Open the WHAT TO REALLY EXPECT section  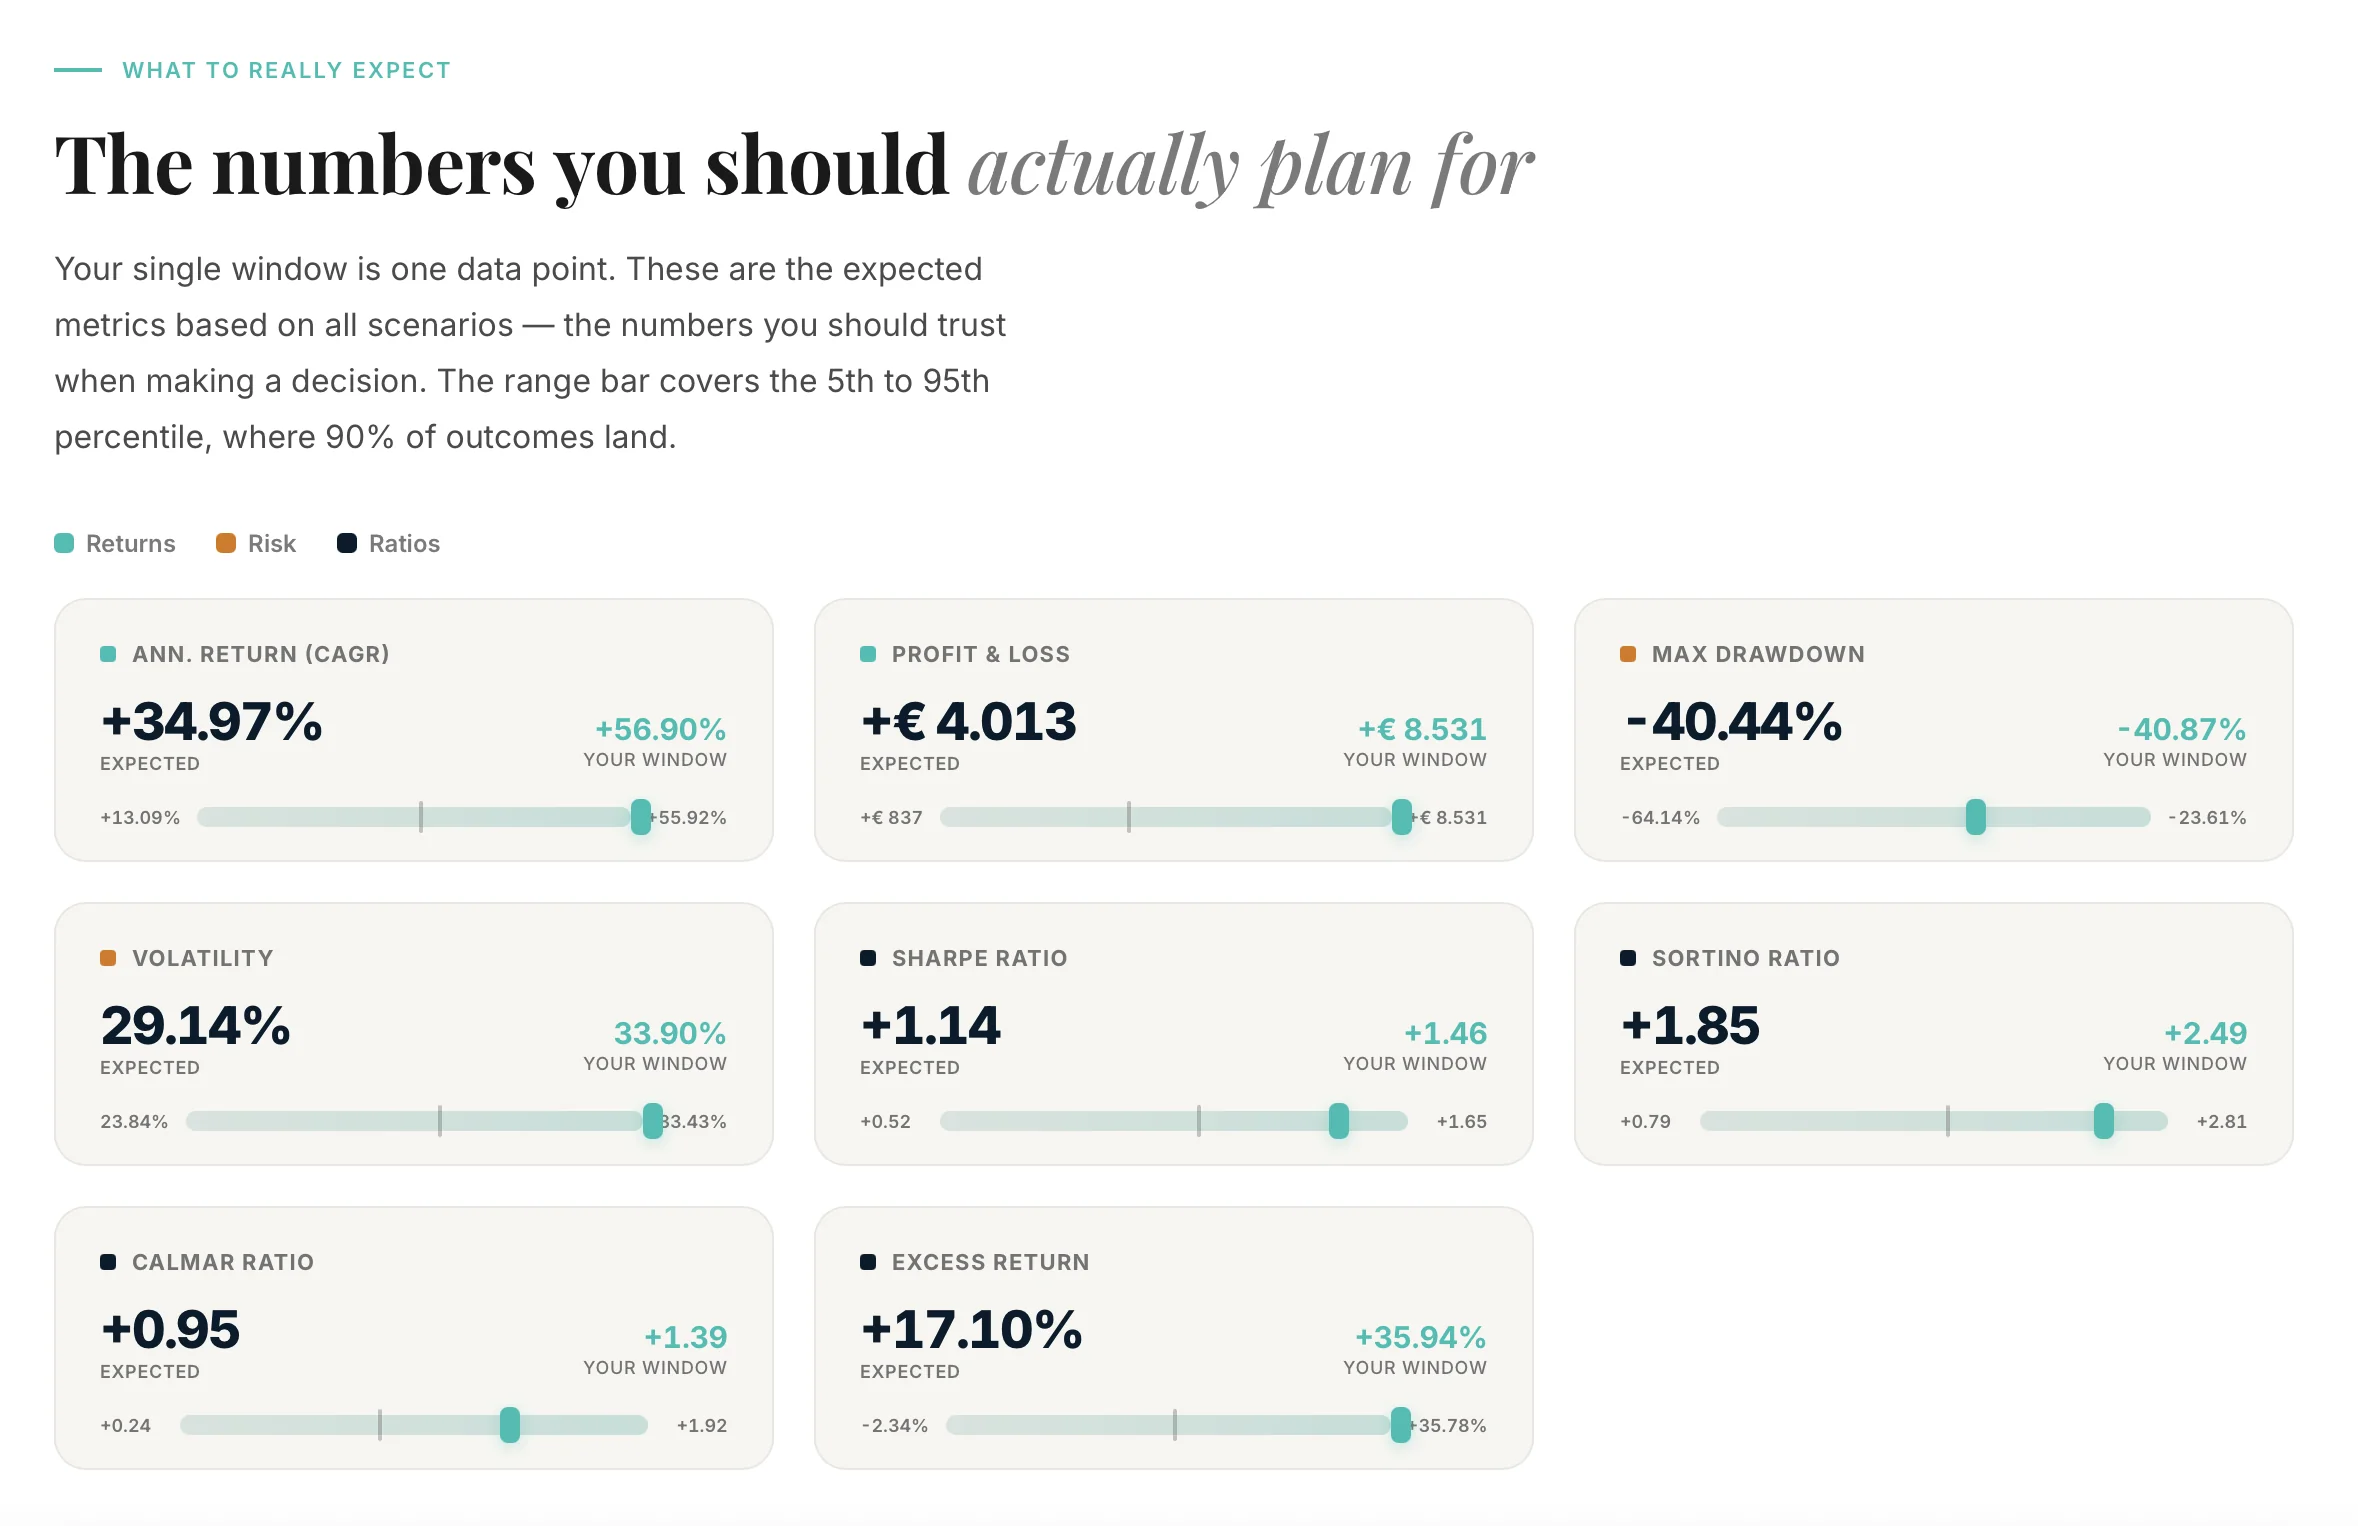click(x=286, y=69)
